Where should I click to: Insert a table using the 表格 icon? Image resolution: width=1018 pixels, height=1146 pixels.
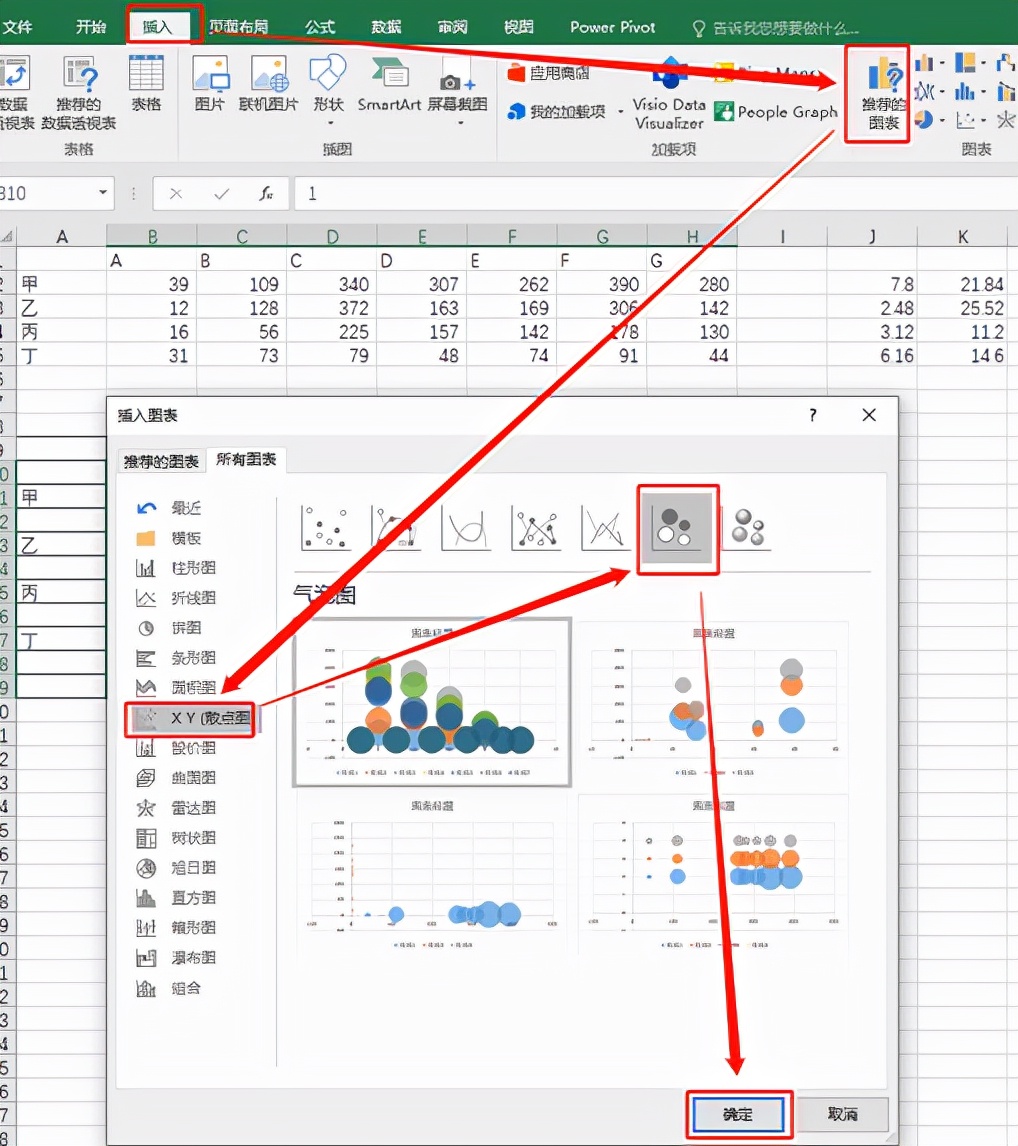click(146, 85)
